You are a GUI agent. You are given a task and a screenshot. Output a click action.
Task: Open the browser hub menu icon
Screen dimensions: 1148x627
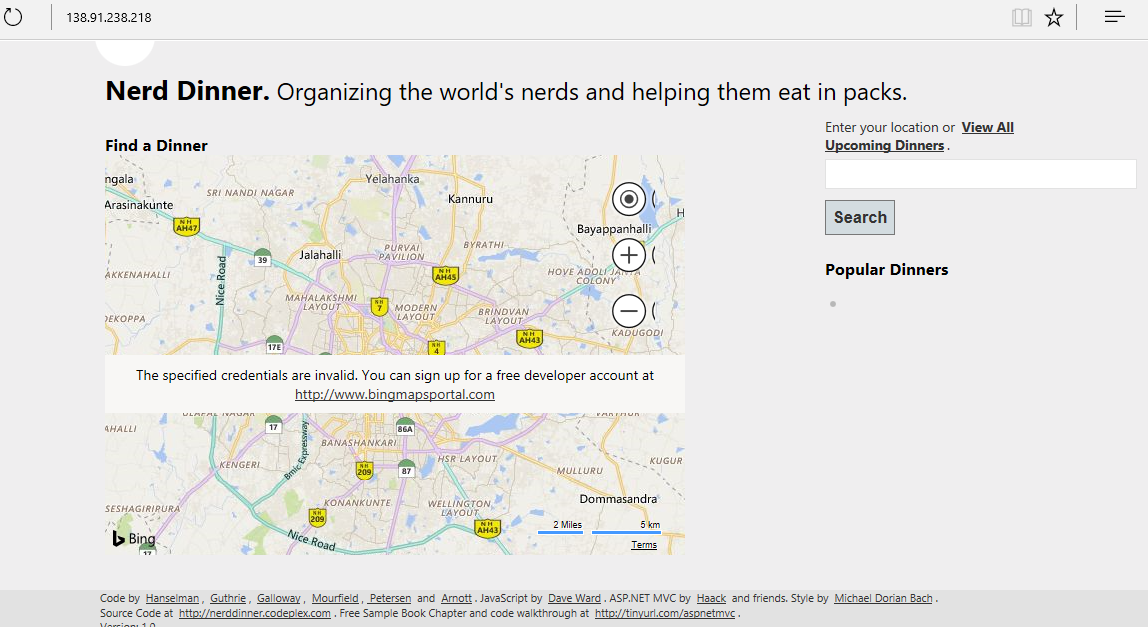(x=1114, y=17)
